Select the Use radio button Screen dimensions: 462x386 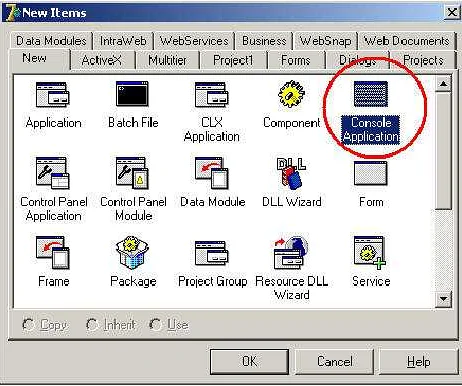[x=155, y=324]
